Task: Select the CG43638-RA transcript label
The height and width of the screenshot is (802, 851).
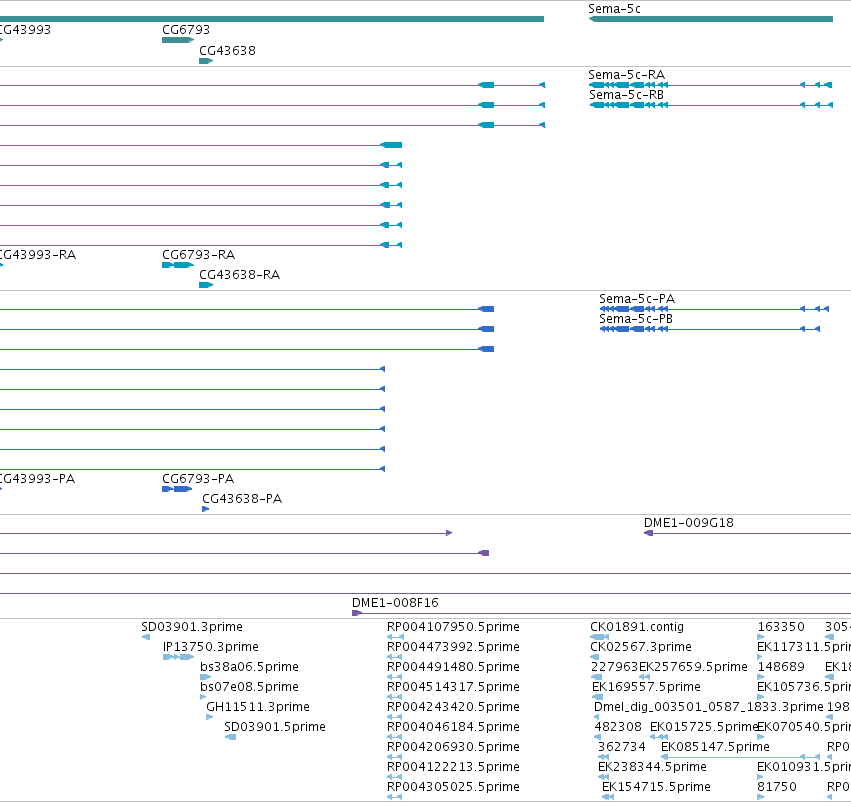Action: pos(240,275)
